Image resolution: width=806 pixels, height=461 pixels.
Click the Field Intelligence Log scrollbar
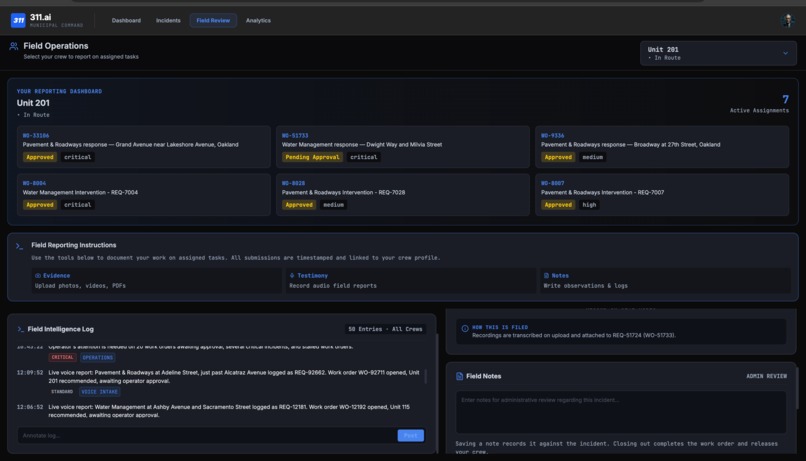coord(425,376)
